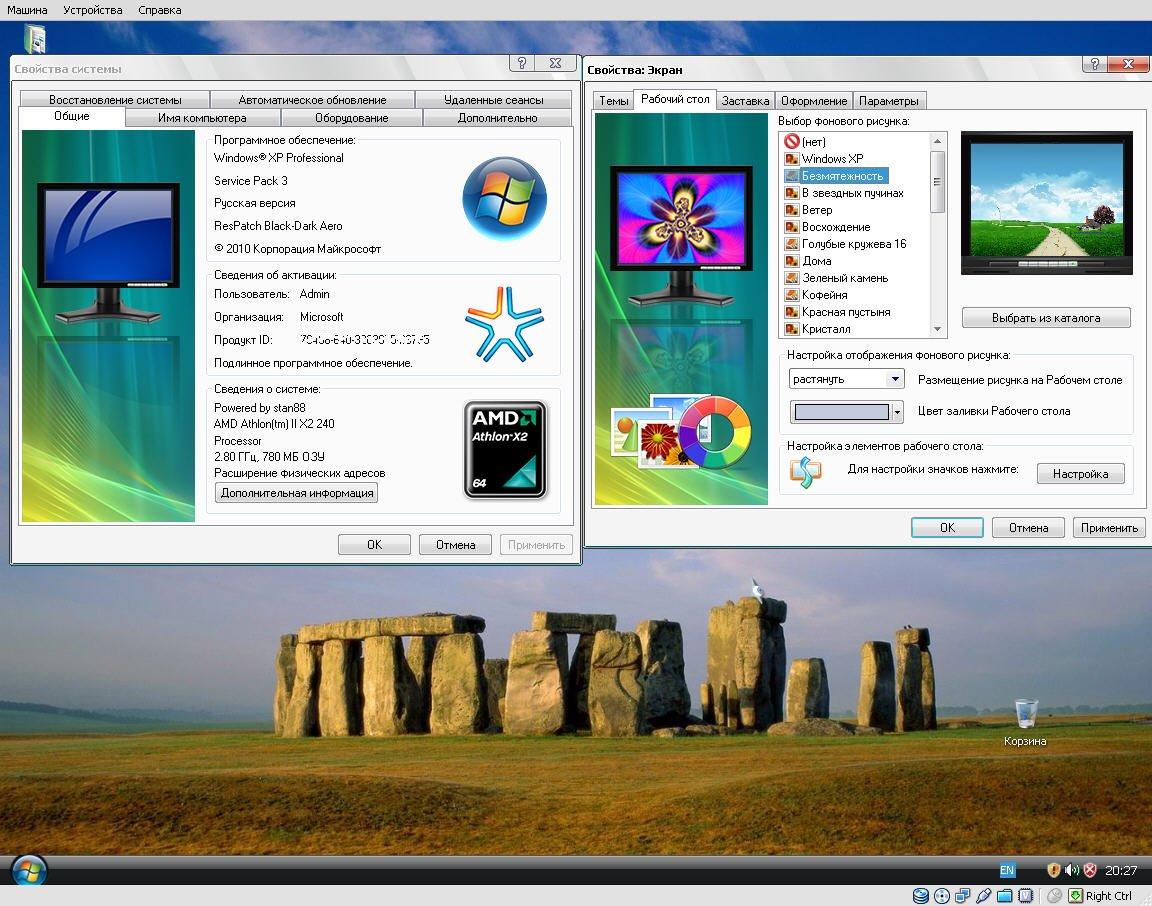Click the volume speaker tray icon
The height and width of the screenshot is (906, 1152).
tap(1071, 870)
